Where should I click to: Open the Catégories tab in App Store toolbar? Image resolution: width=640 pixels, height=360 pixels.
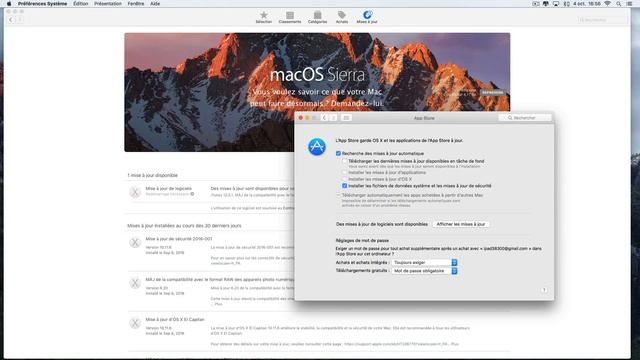pyautogui.click(x=317, y=17)
